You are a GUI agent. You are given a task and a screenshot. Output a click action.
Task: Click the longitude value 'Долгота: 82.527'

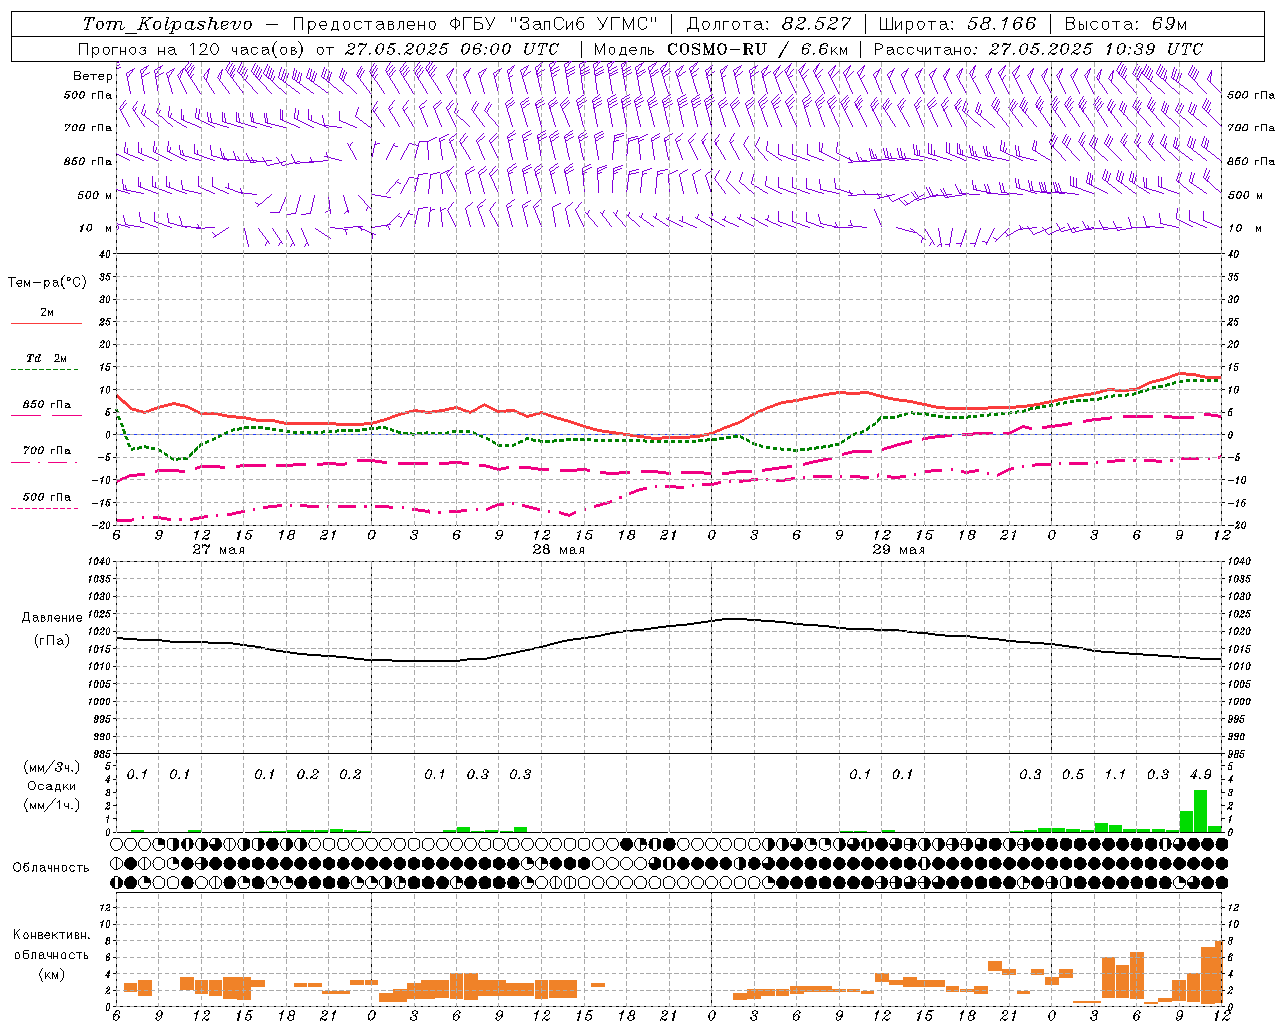pyautogui.click(x=769, y=24)
